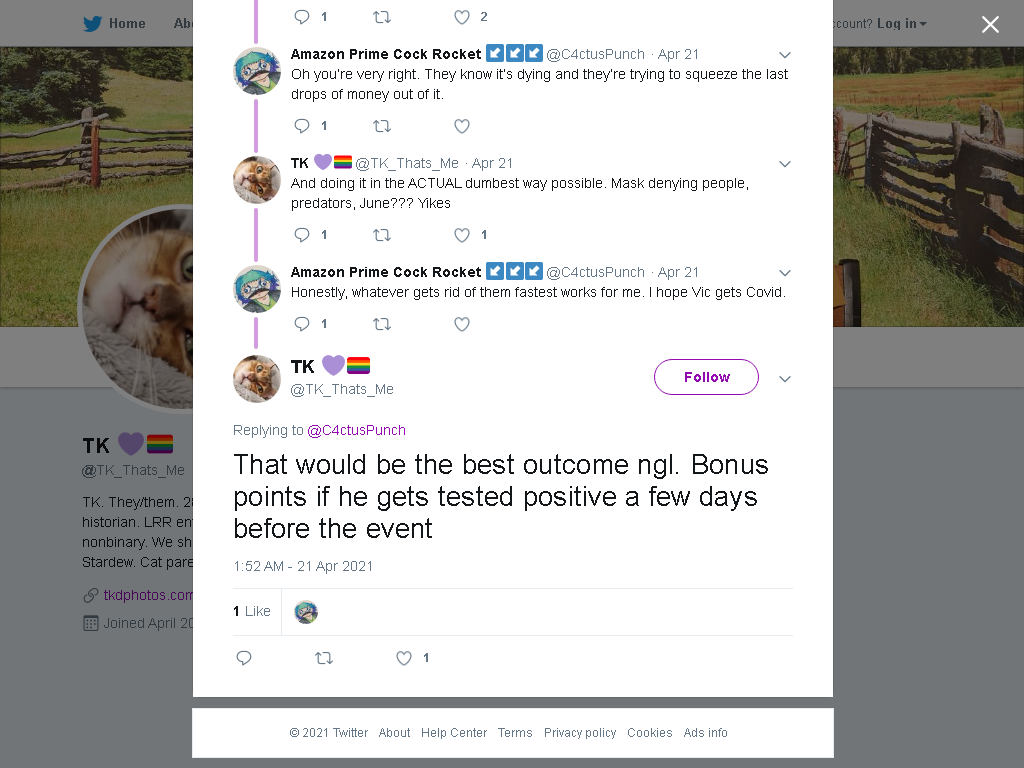
Task: Click the Twitter bird Home icon
Action: [x=92, y=24]
